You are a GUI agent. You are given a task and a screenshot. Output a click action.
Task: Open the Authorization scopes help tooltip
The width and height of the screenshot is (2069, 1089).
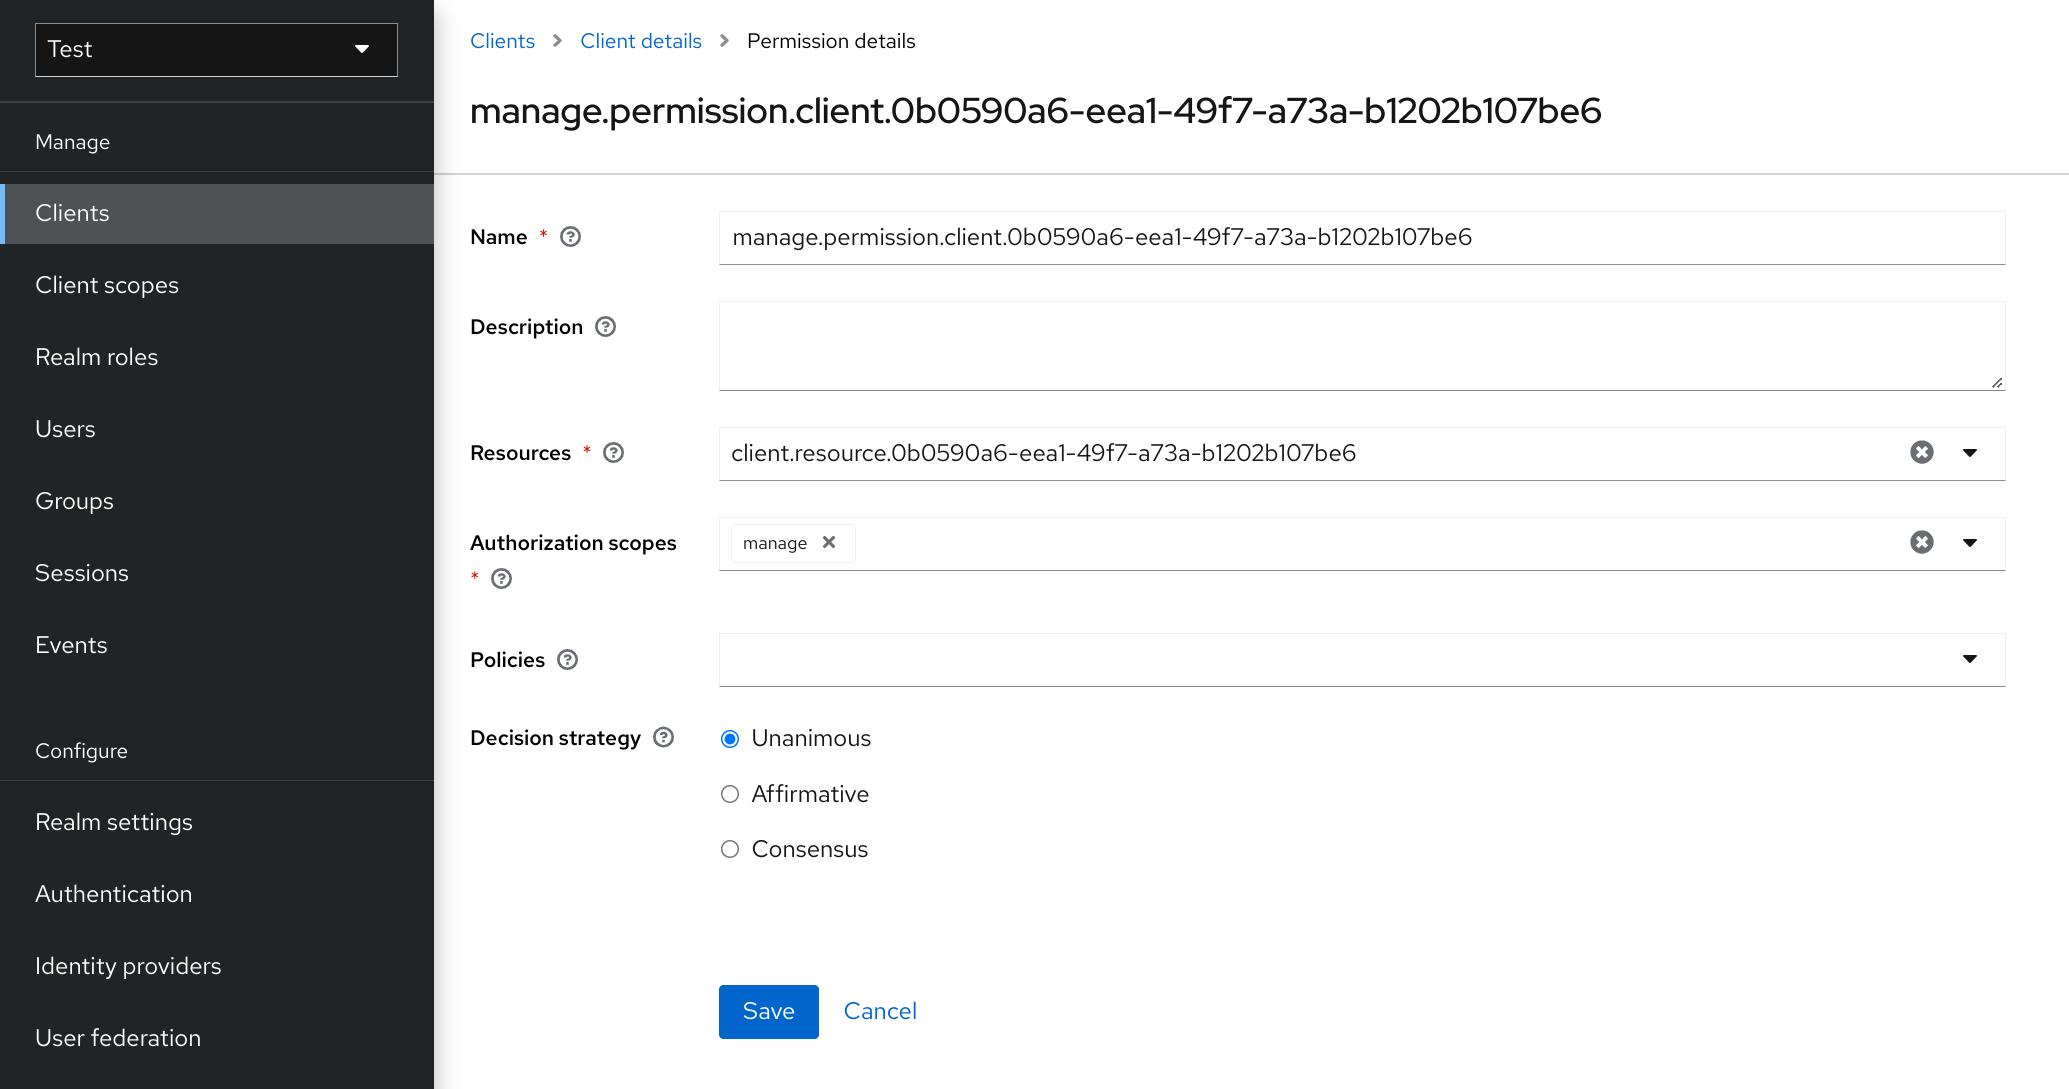pos(501,579)
